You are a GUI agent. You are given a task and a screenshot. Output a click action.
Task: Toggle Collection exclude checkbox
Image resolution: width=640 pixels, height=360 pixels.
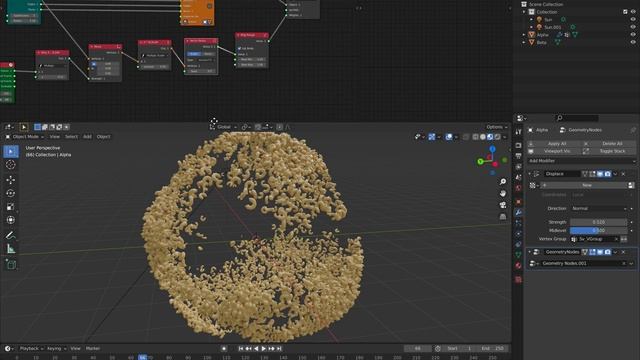[625, 12]
